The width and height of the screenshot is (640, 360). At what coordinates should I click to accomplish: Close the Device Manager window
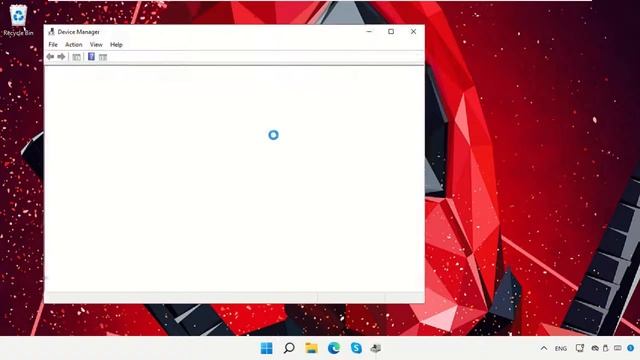pyautogui.click(x=413, y=31)
